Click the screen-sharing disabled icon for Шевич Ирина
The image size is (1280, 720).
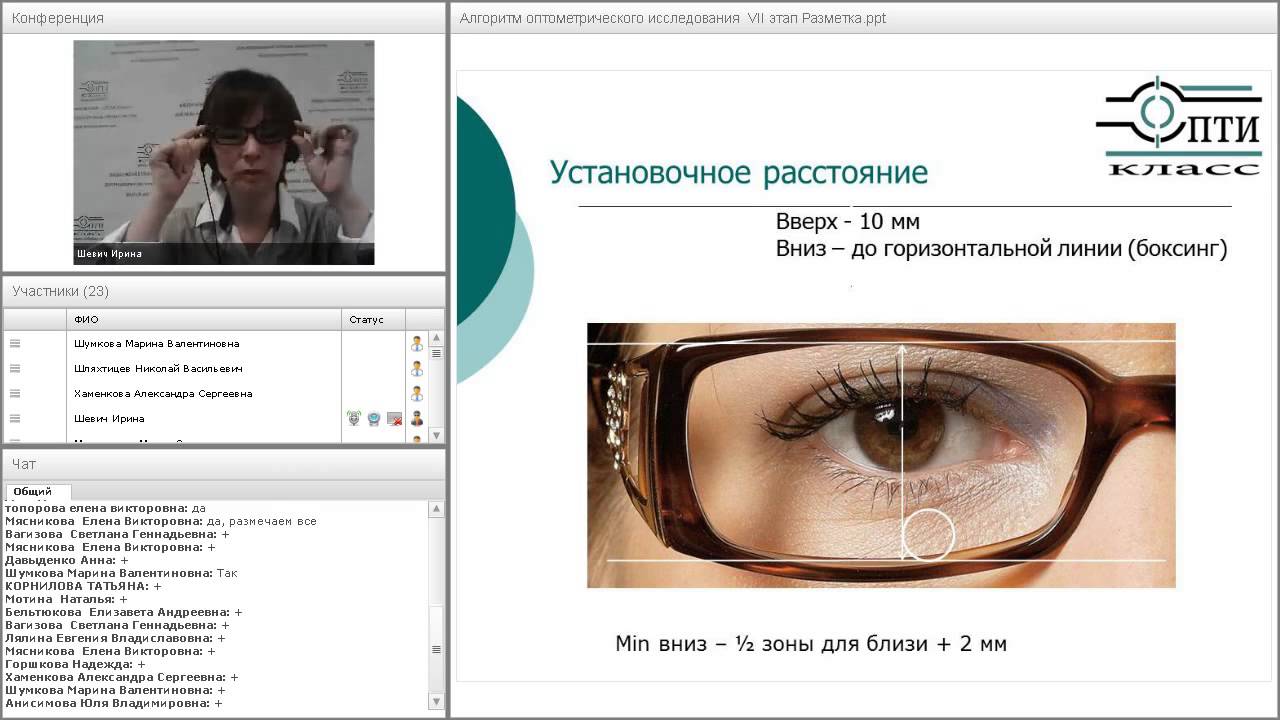click(x=395, y=419)
